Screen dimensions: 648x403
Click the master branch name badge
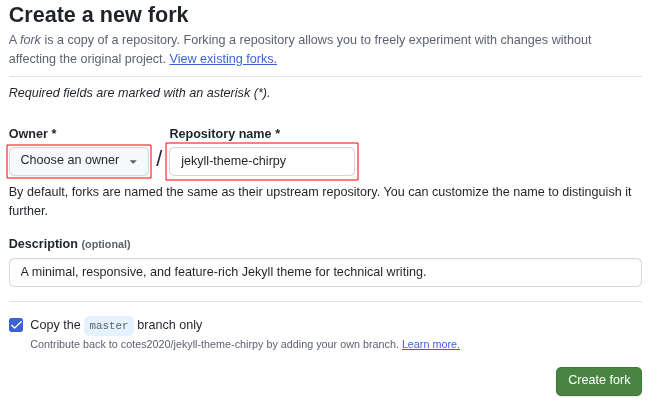(109, 325)
